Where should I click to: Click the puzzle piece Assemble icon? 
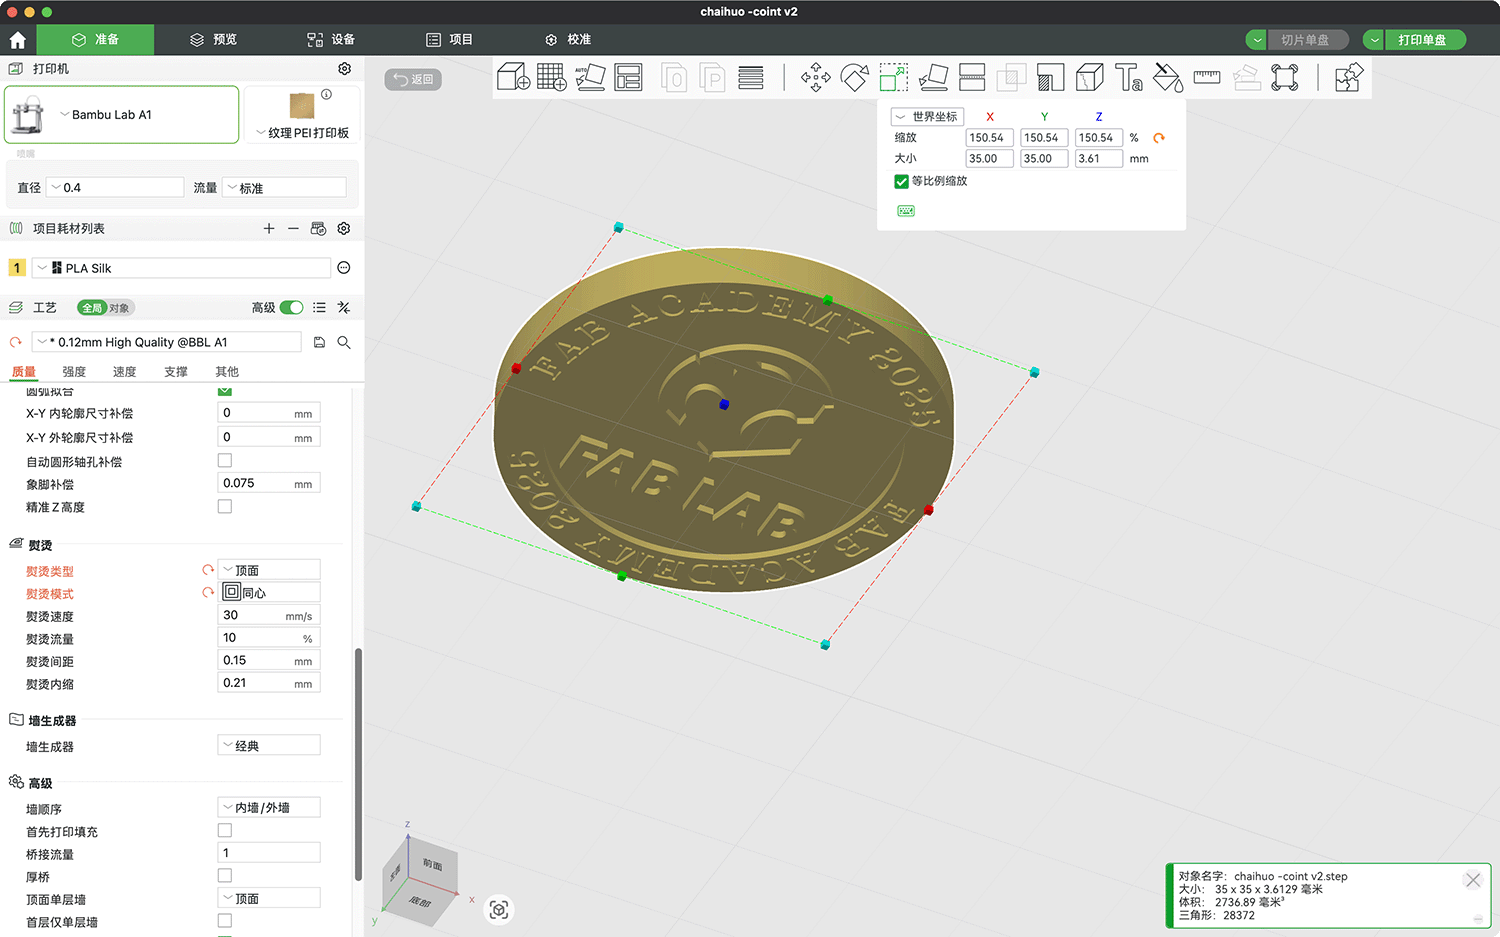click(x=1349, y=77)
